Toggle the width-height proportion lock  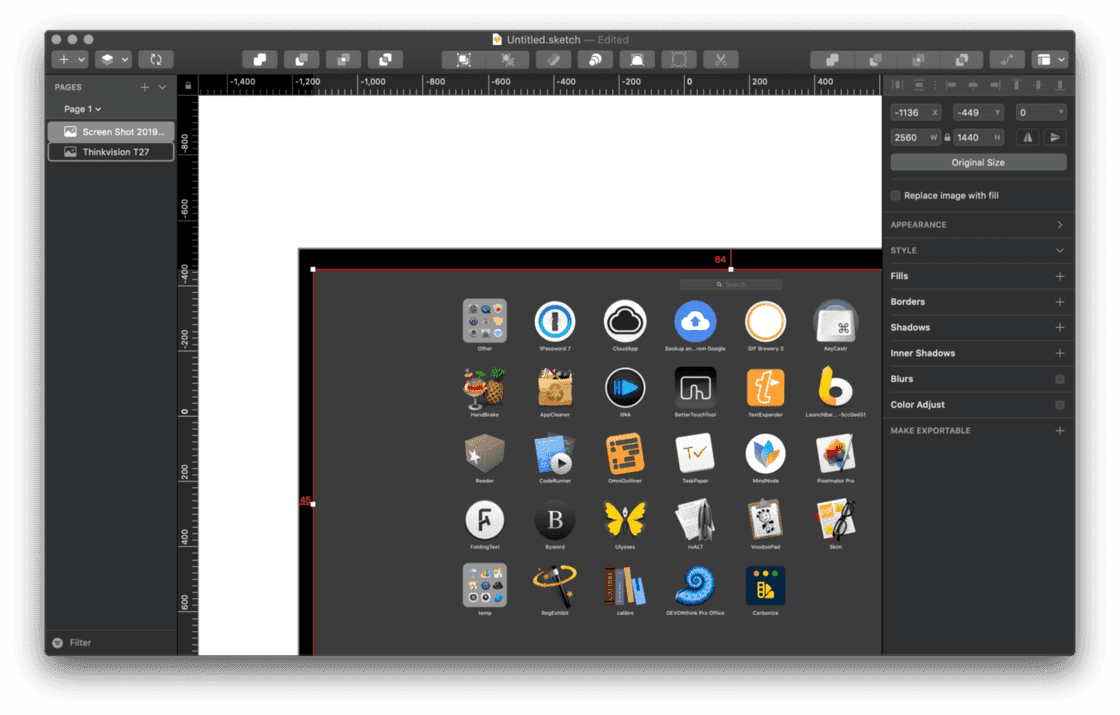[947, 137]
